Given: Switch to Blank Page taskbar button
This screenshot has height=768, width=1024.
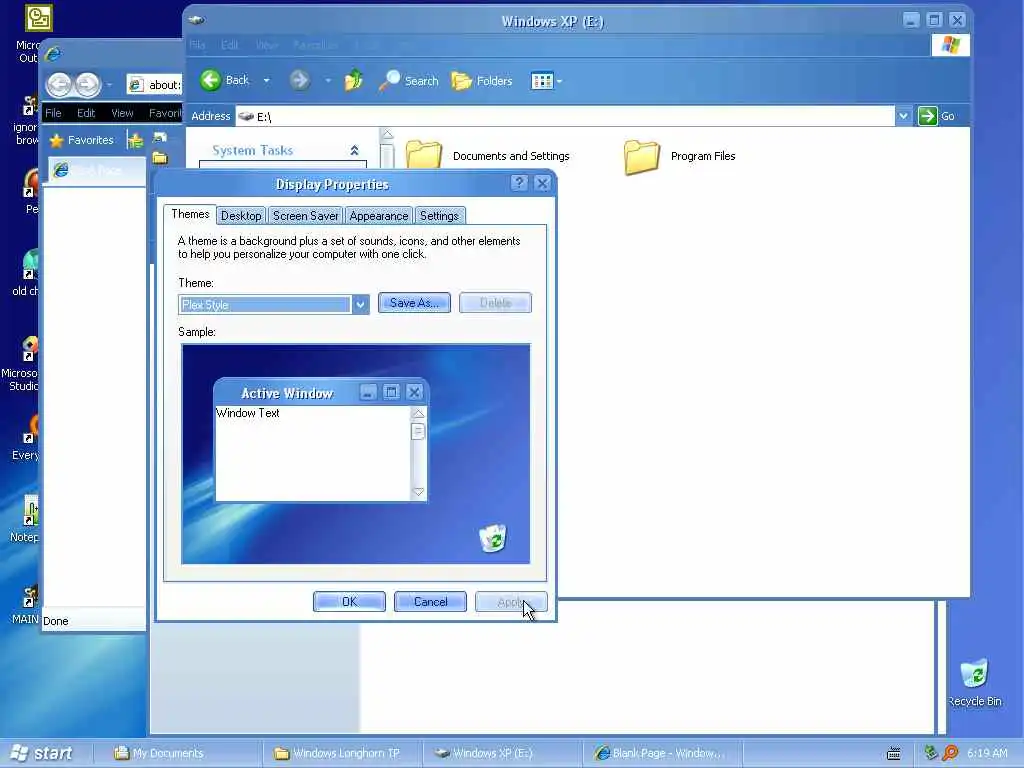Looking at the screenshot, I should pyautogui.click(x=661, y=753).
